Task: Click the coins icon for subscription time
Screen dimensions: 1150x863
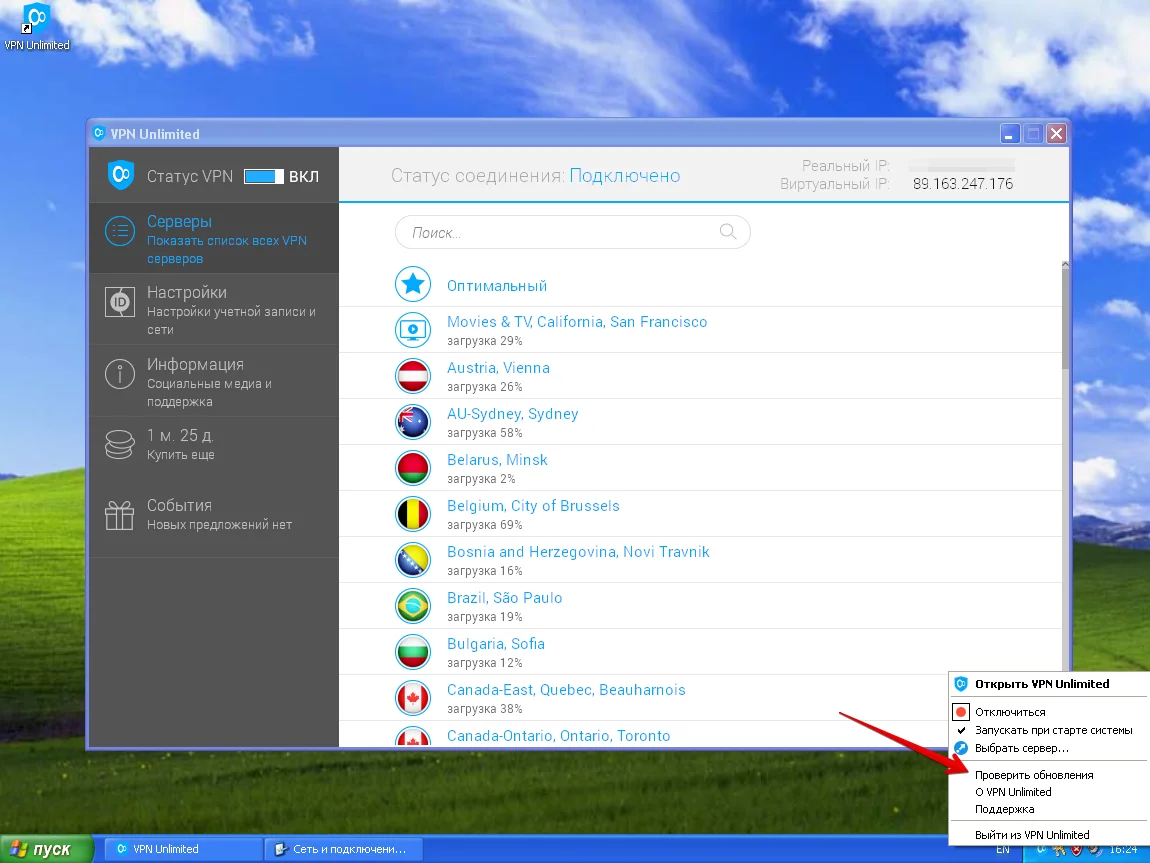Action: pos(120,444)
